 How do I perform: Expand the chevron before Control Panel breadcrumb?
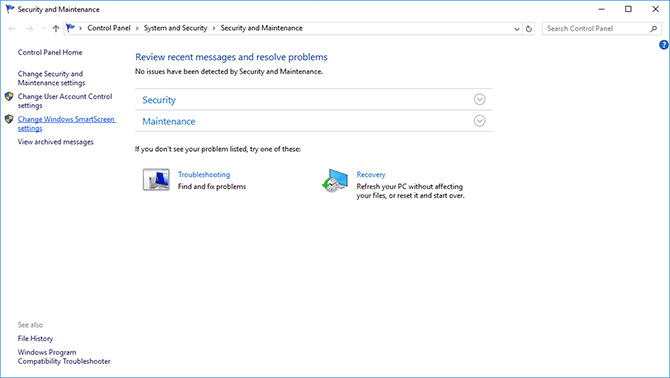tap(80, 29)
